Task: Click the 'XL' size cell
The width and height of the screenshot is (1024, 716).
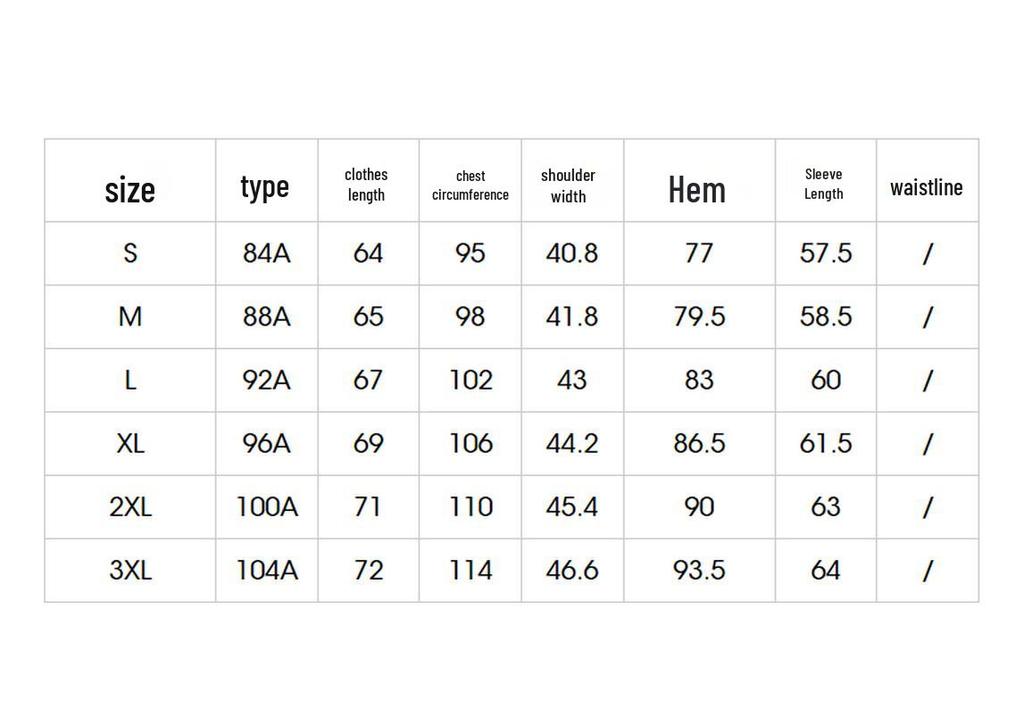Action: click(x=130, y=444)
